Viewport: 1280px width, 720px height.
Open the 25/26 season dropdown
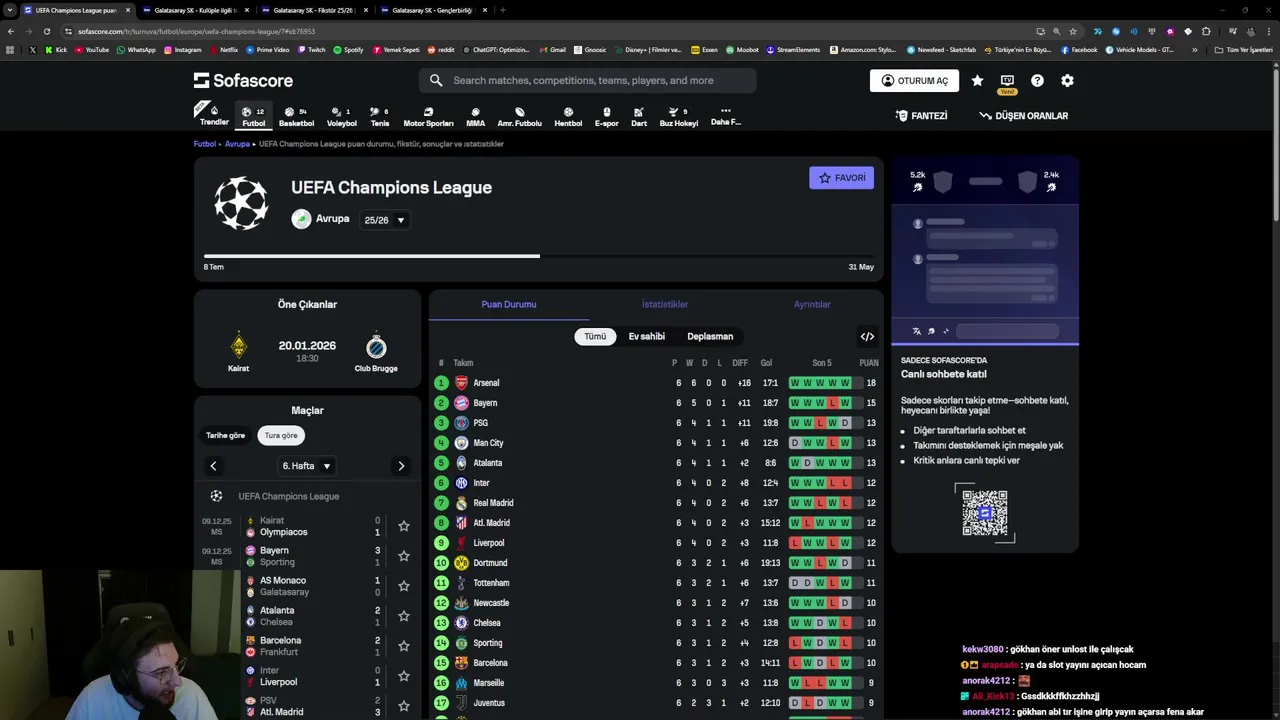pos(385,220)
